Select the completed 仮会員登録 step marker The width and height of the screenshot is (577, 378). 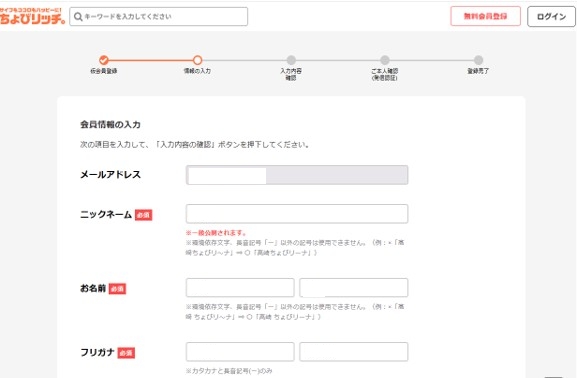click(x=104, y=60)
